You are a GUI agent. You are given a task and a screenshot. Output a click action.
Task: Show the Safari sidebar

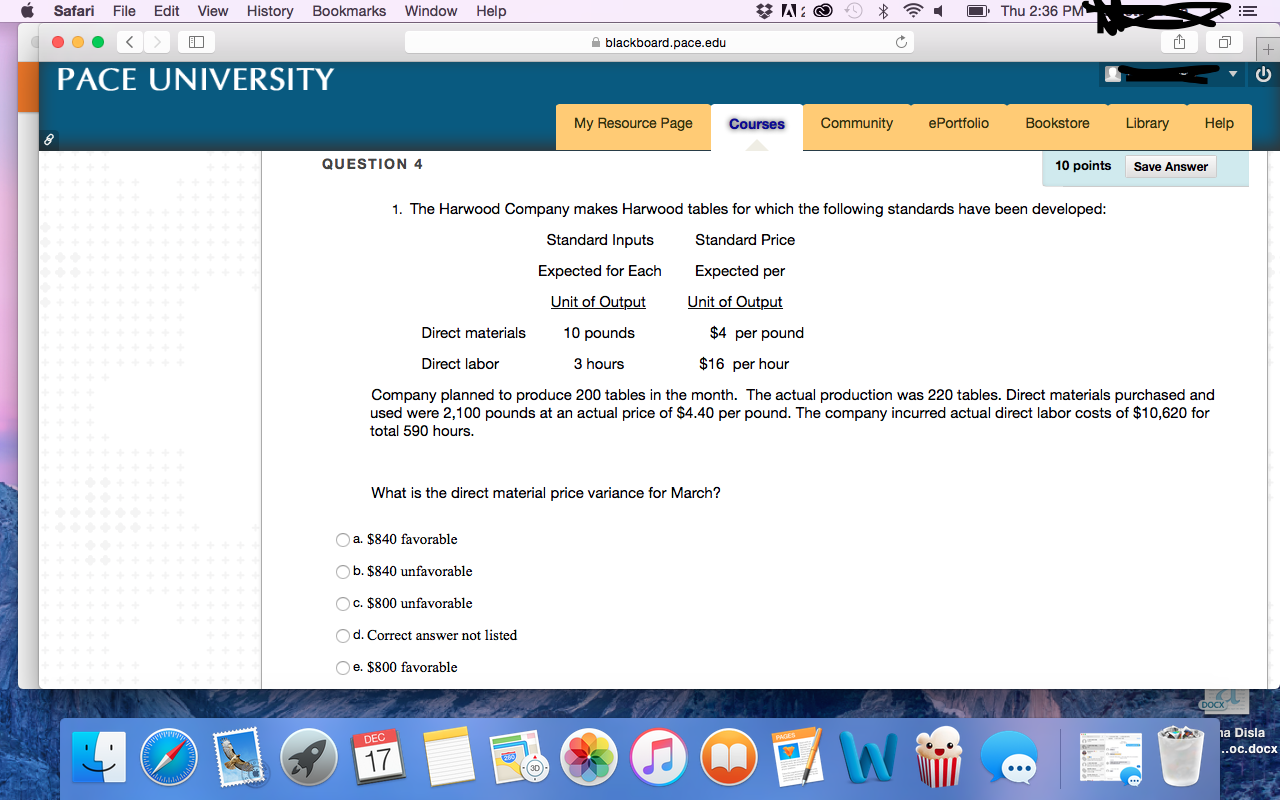[x=196, y=43]
